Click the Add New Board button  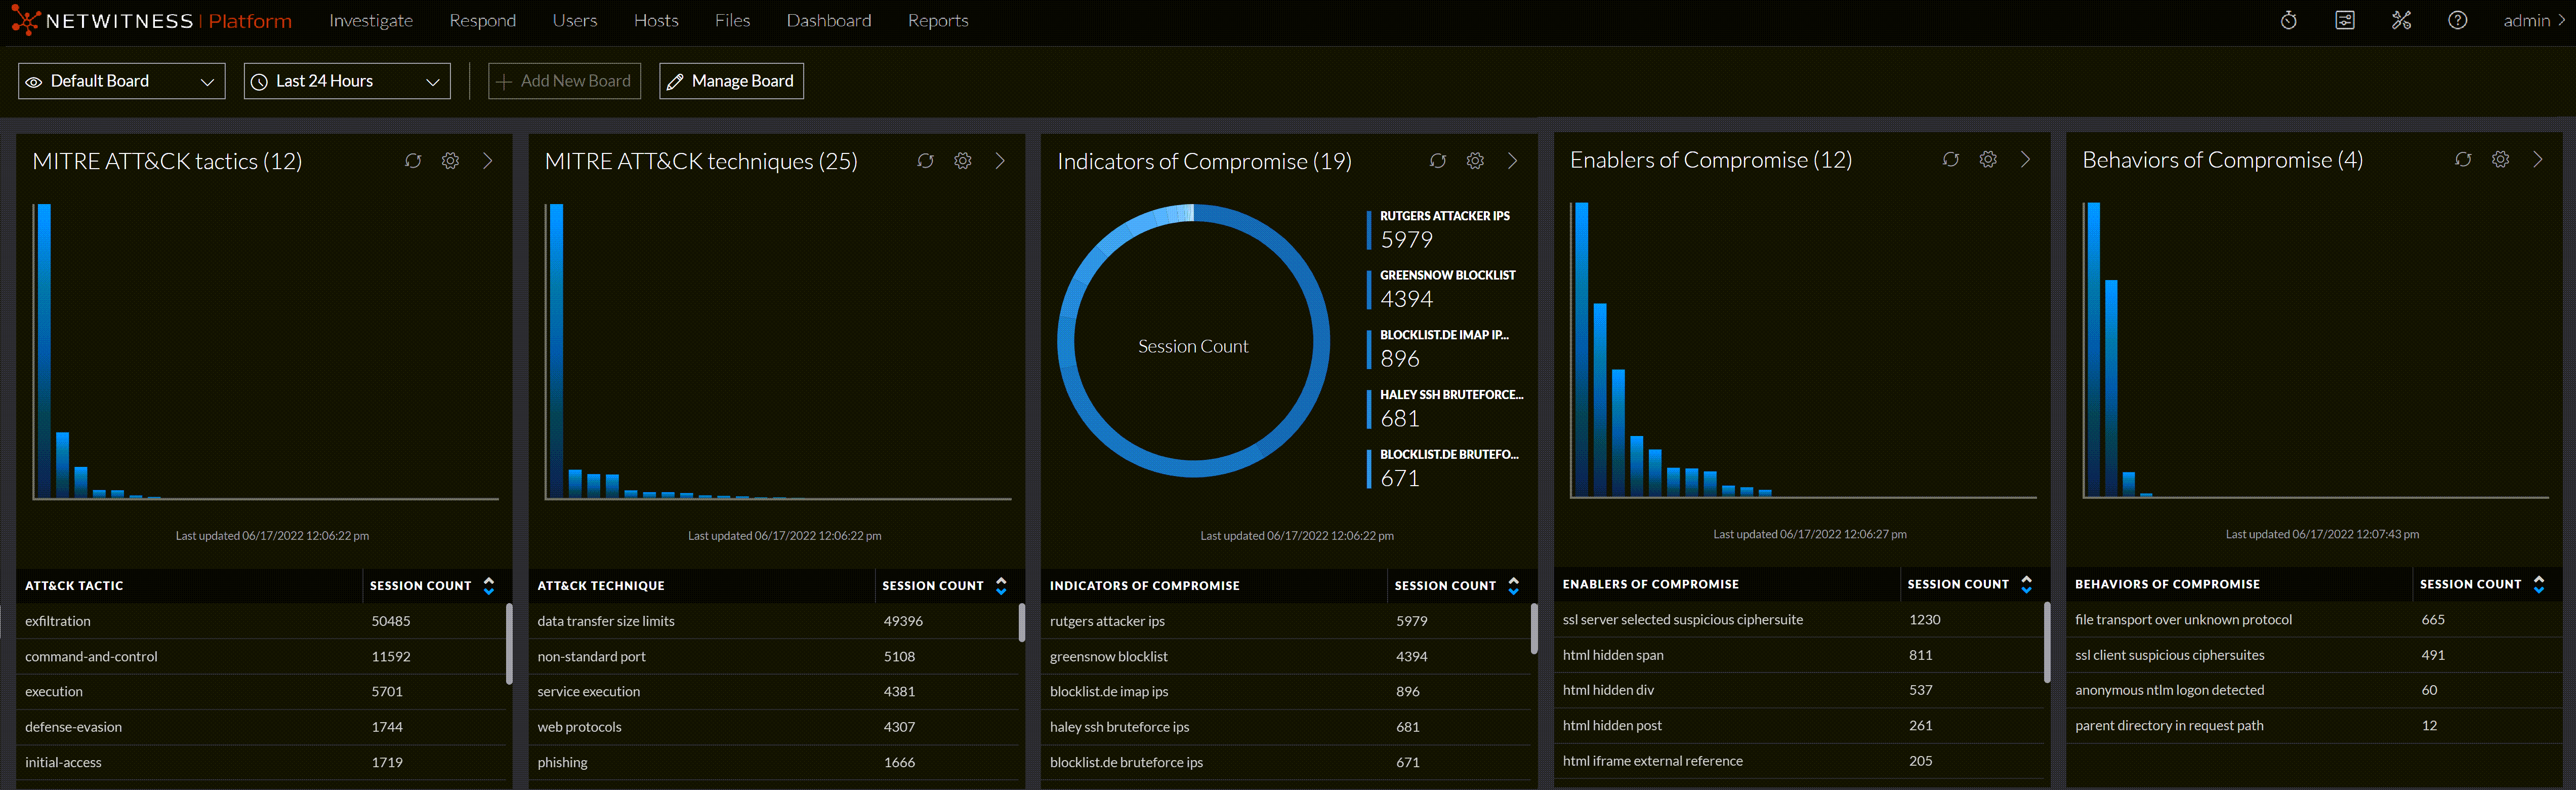click(564, 81)
